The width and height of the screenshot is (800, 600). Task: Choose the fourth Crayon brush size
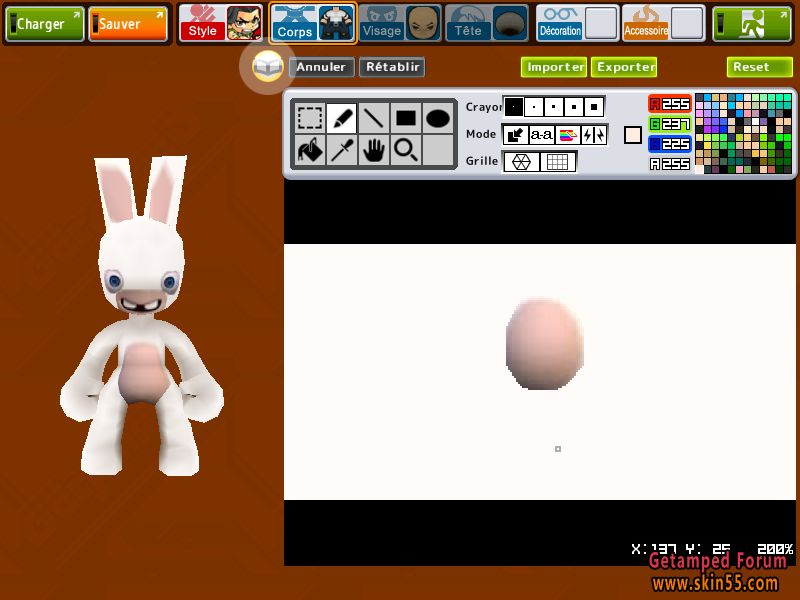[573, 107]
